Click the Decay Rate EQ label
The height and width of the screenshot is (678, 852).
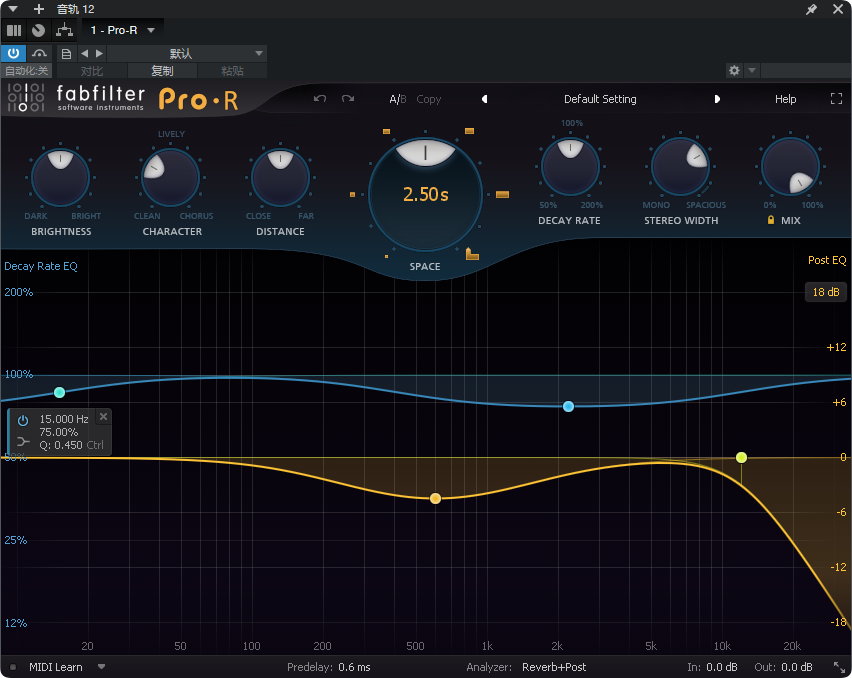tap(41, 266)
